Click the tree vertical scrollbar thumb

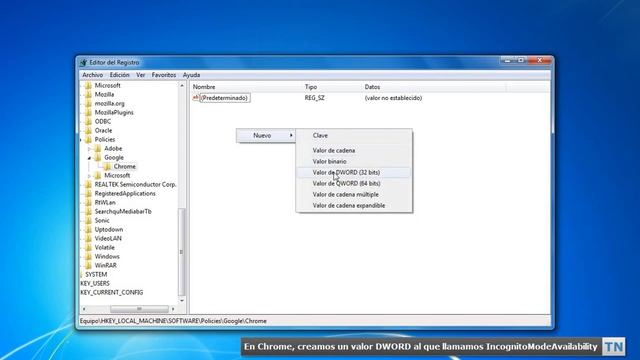tap(182, 252)
